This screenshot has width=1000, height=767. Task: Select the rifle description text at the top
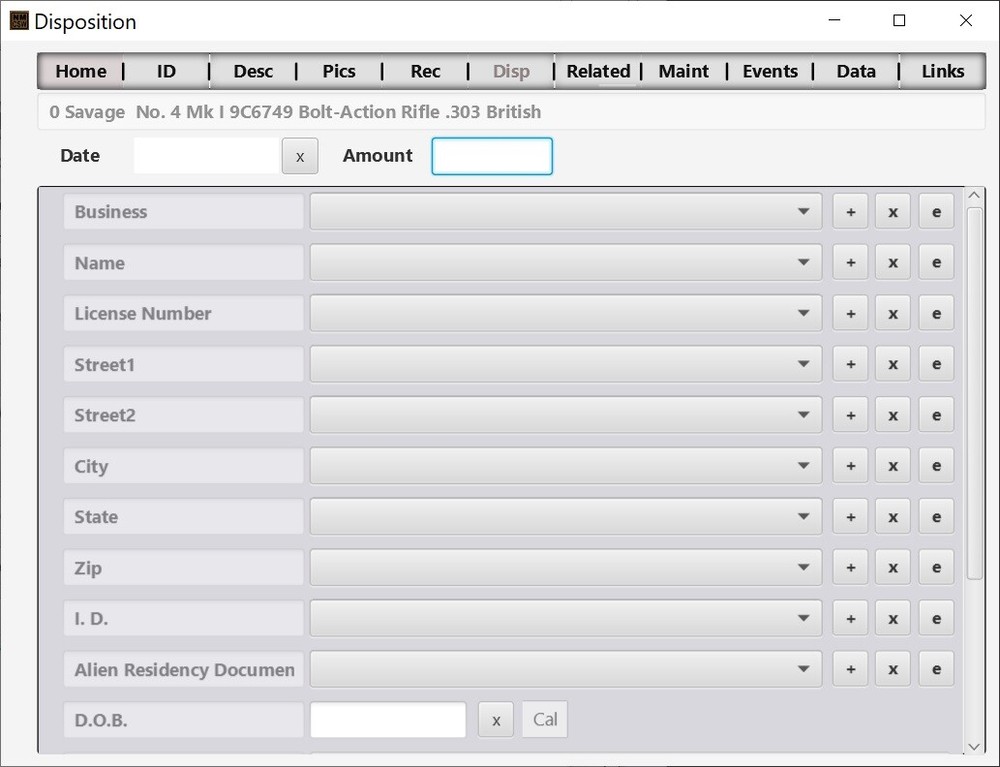(x=296, y=112)
